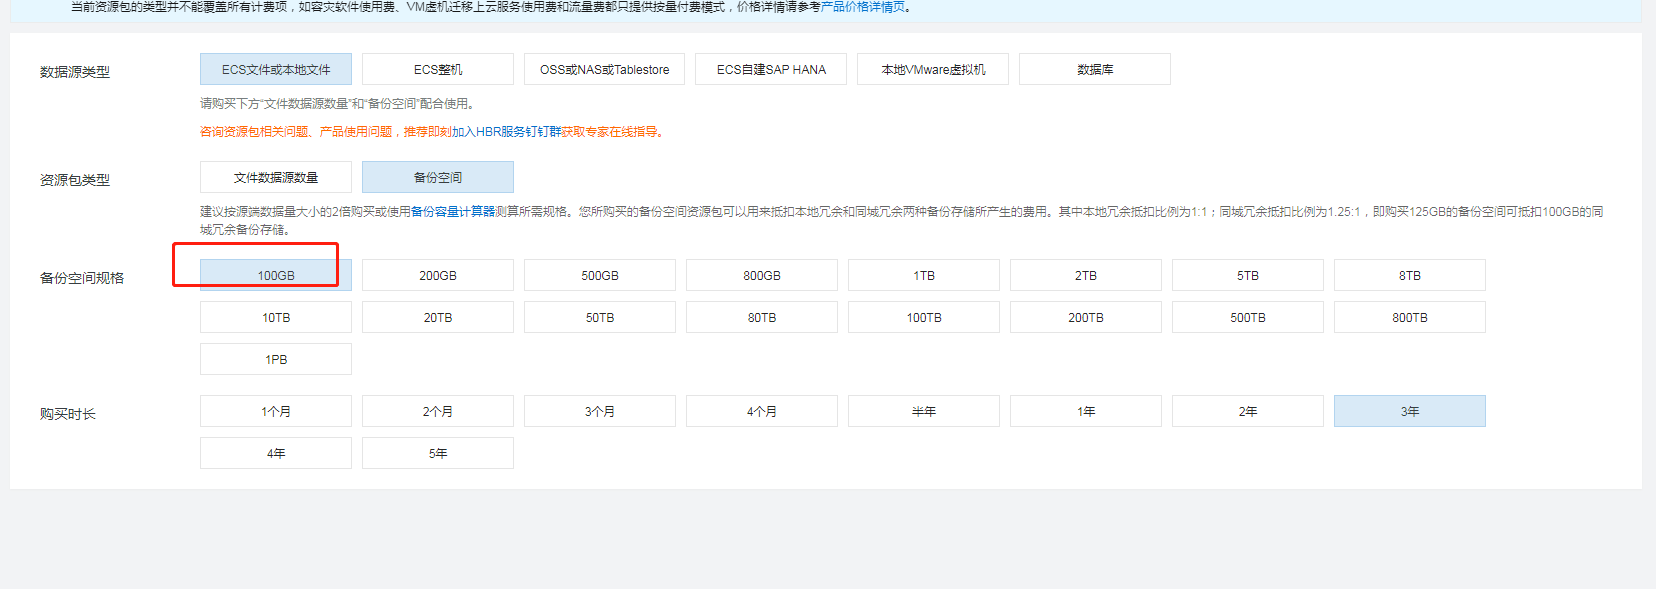Image resolution: width=1656 pixels, height=589 pixels.
Task: Click the 数据源类型 label
Action: (x=75, y=72)
